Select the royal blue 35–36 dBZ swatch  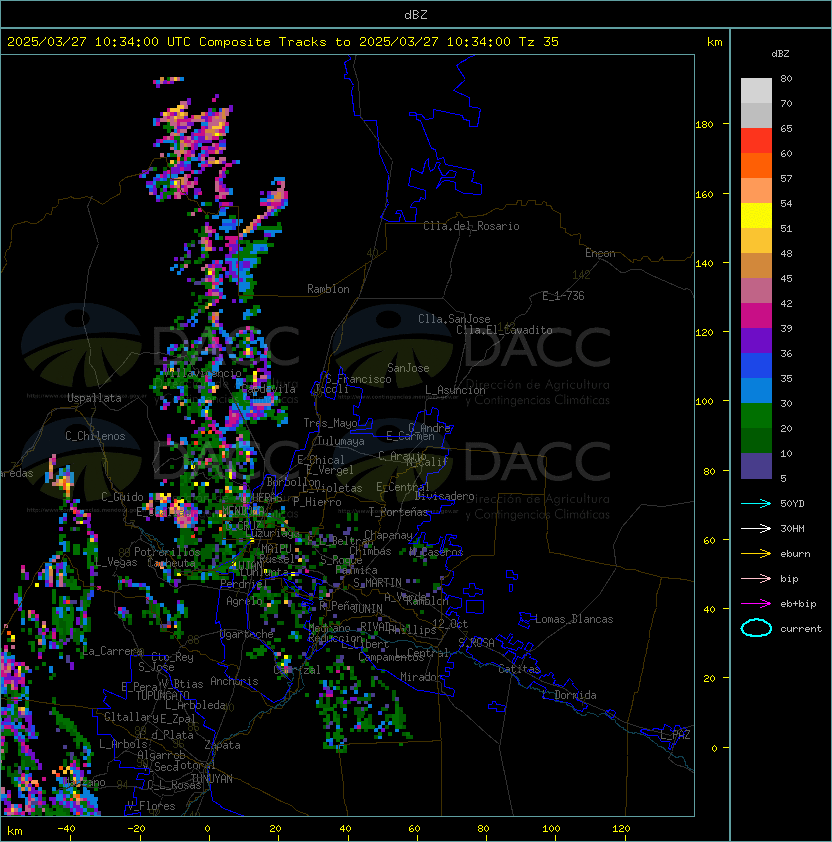pos(756,365)
